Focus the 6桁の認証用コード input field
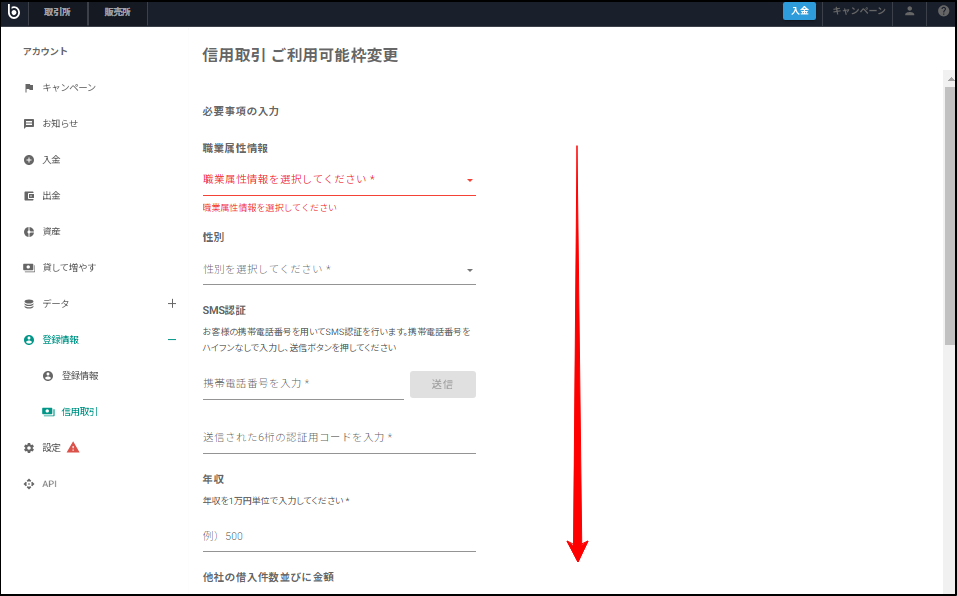The image size is (957, 596). (339, 438)
